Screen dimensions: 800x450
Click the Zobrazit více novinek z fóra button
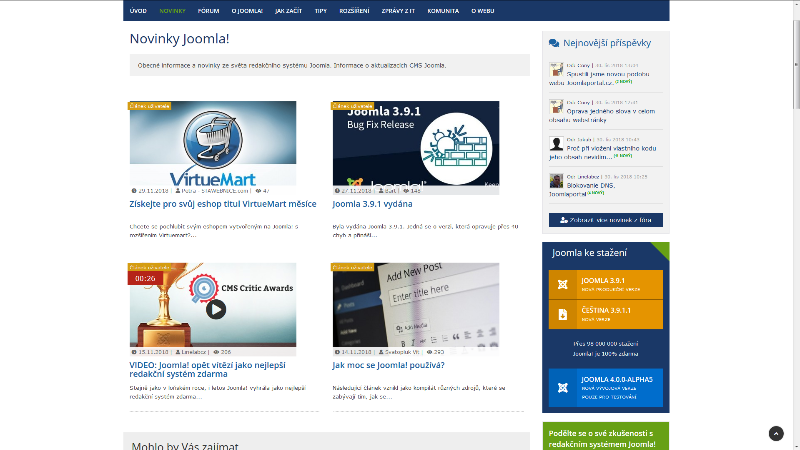click(606, 220)
